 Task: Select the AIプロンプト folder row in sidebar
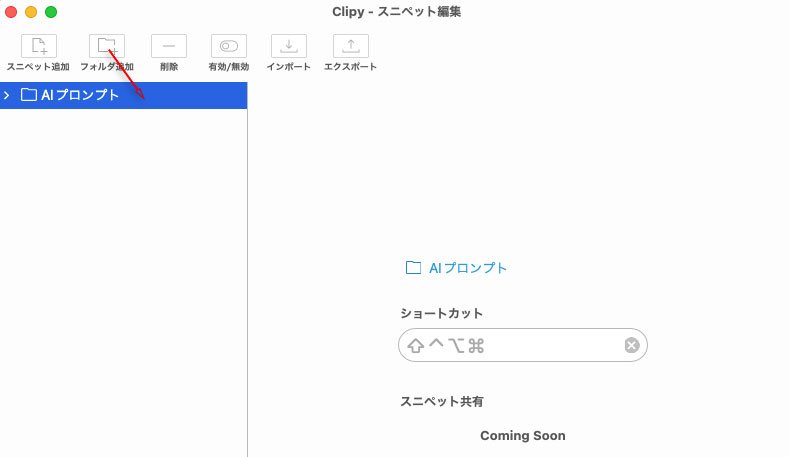(123, 95)
